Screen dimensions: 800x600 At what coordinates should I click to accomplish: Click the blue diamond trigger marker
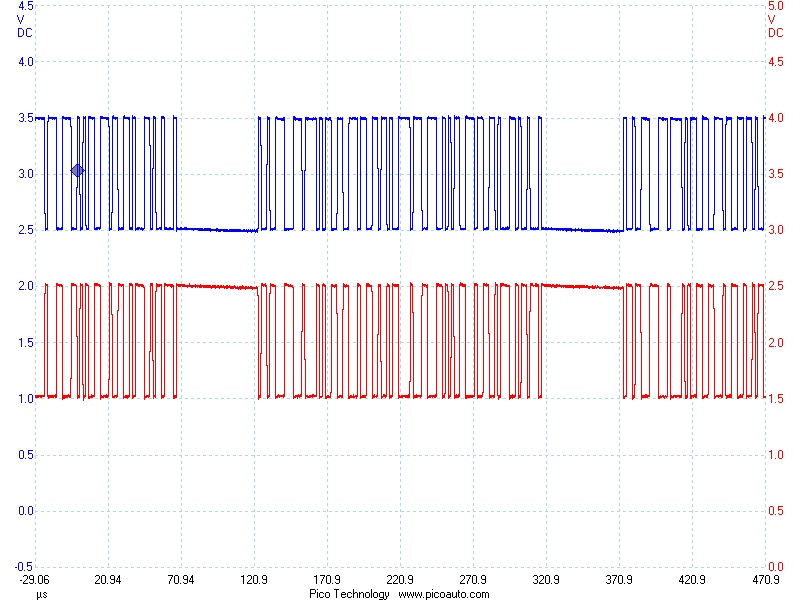pyautogui.click(x=77, y=171)
